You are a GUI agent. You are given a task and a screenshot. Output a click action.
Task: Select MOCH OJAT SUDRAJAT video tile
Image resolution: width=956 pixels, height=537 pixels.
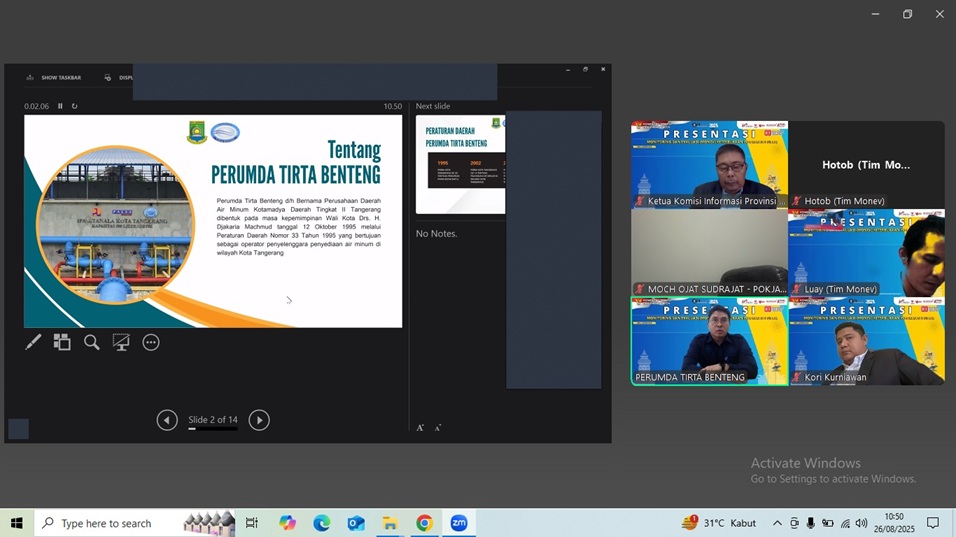click(x=709, y=252)
